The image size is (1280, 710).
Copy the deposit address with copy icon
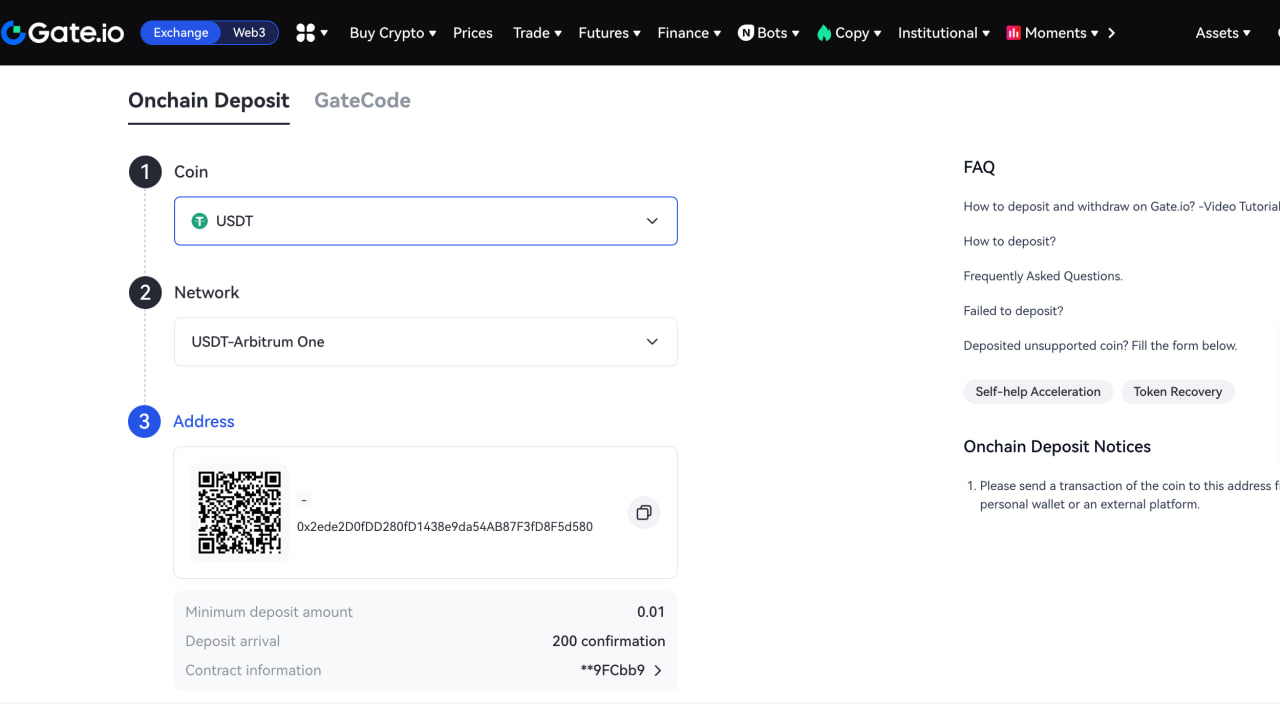click(644, 513)
